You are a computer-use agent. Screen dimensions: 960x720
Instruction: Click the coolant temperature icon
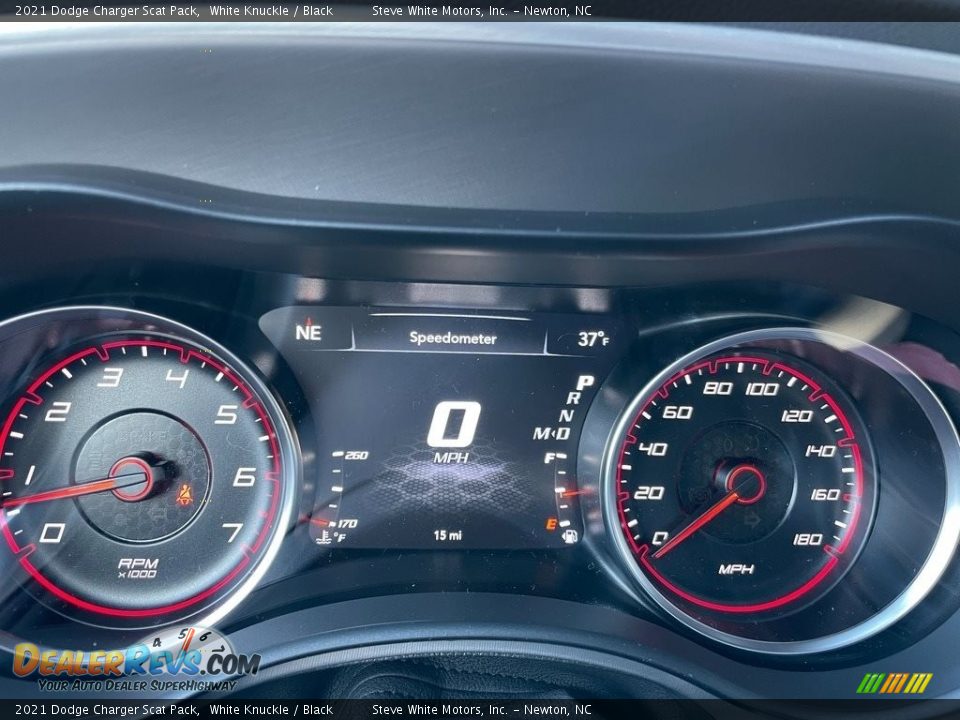click(323, 538)
